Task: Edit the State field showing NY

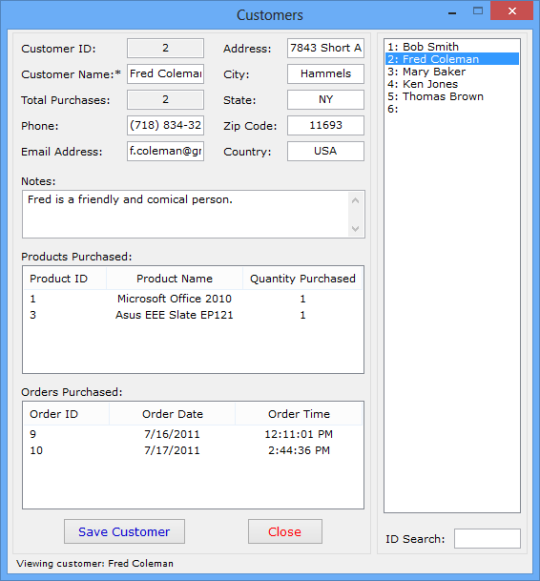Action: 325,99
